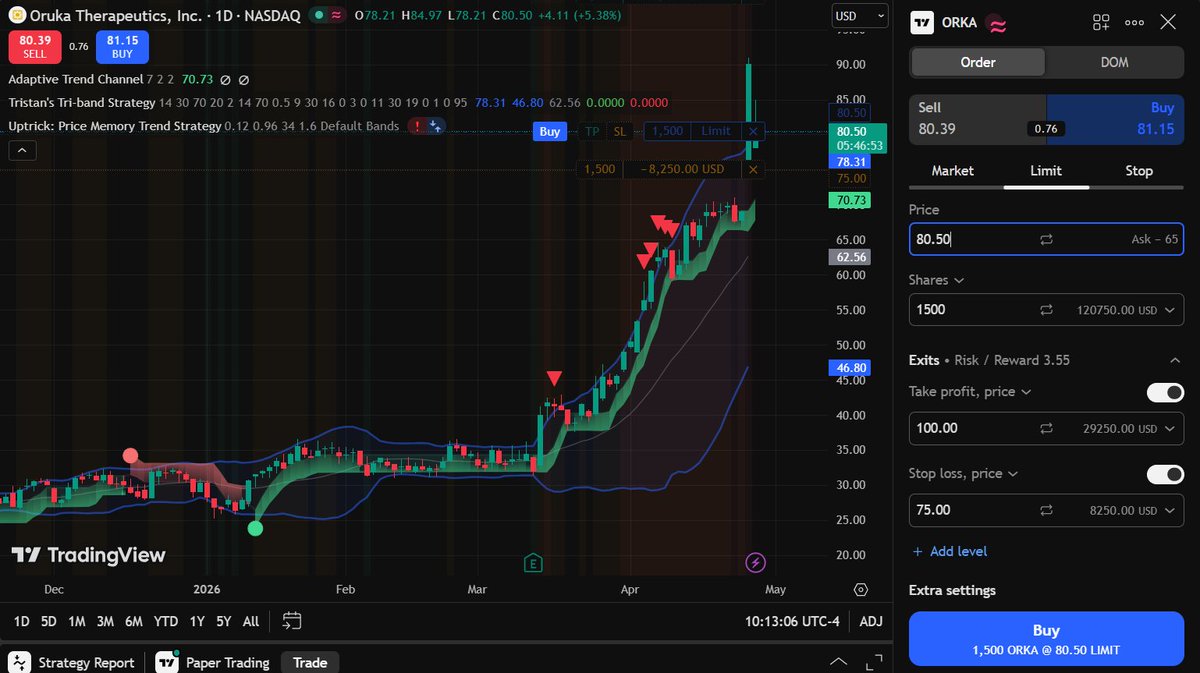Select Sell 80.39 side in order panel
The height and width of the screenshot is (673, 1200).
[978, 118]
